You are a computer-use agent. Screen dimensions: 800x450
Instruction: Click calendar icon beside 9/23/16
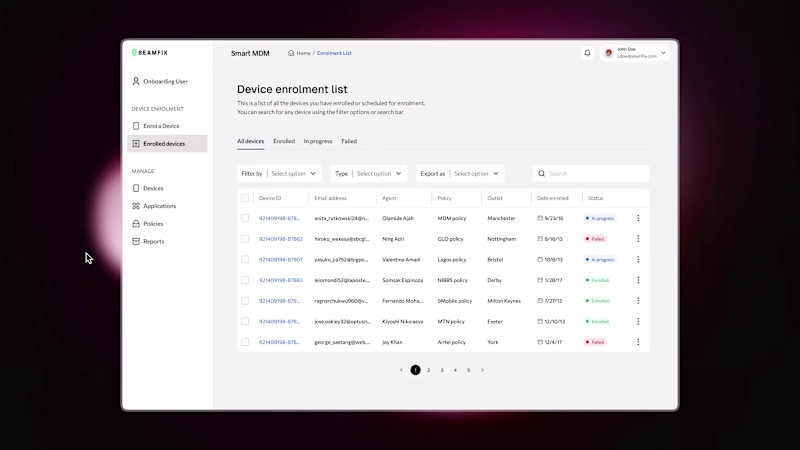pyautogui.click(x=540, y=218)
